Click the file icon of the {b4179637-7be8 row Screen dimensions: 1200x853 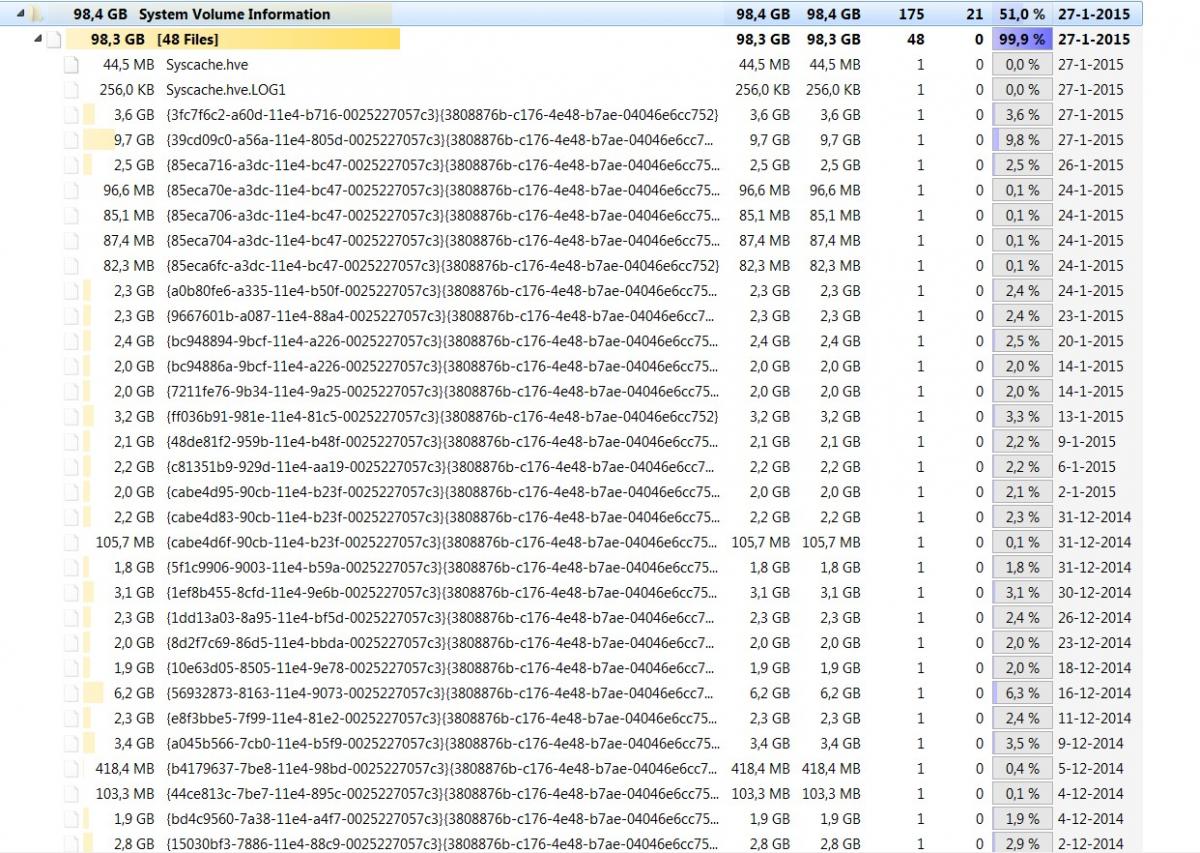click(70, 768)
